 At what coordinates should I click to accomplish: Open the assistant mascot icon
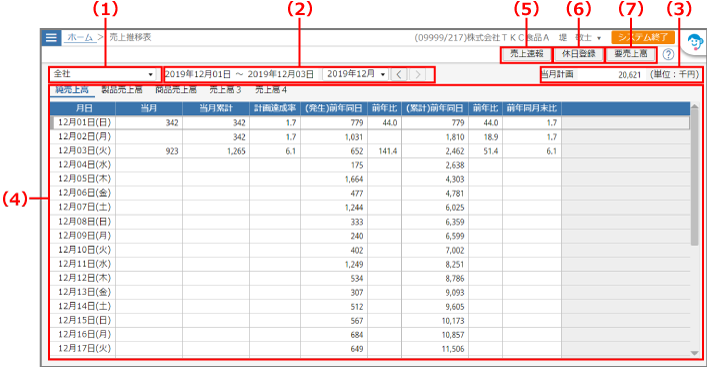coord(695,43)
